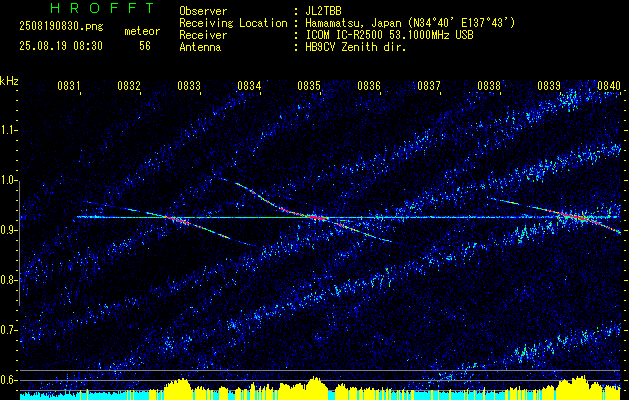Select the filename 2508190830.png

[x=61, y=27]
